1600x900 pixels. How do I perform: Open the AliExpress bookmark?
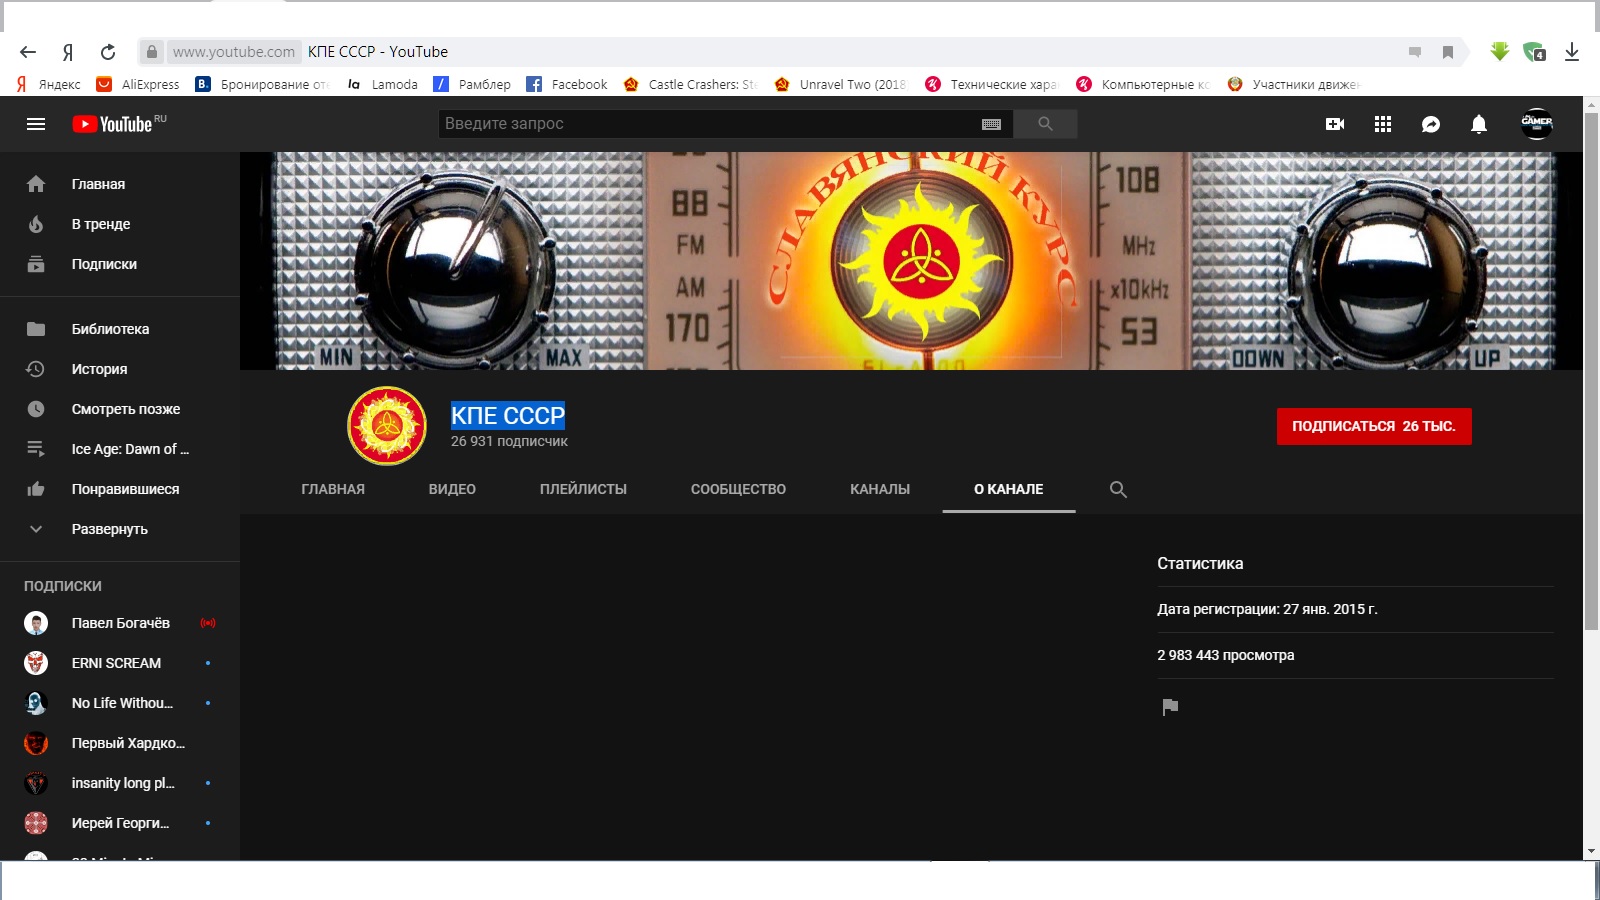pos(138,85)
